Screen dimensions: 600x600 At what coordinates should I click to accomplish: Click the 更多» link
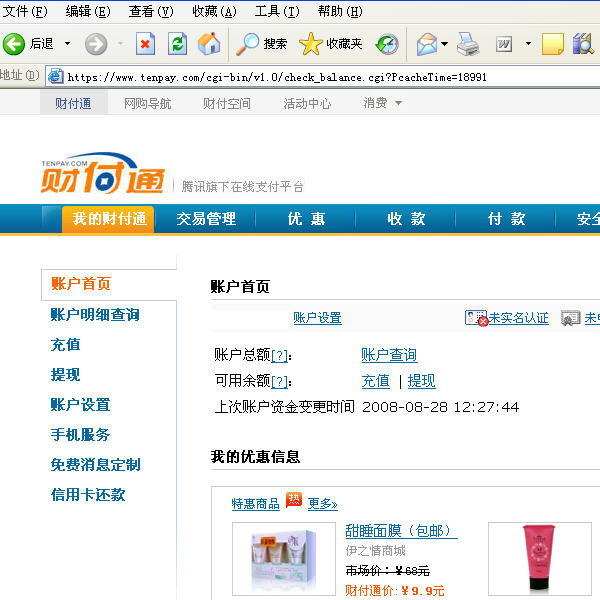point(323,504)
